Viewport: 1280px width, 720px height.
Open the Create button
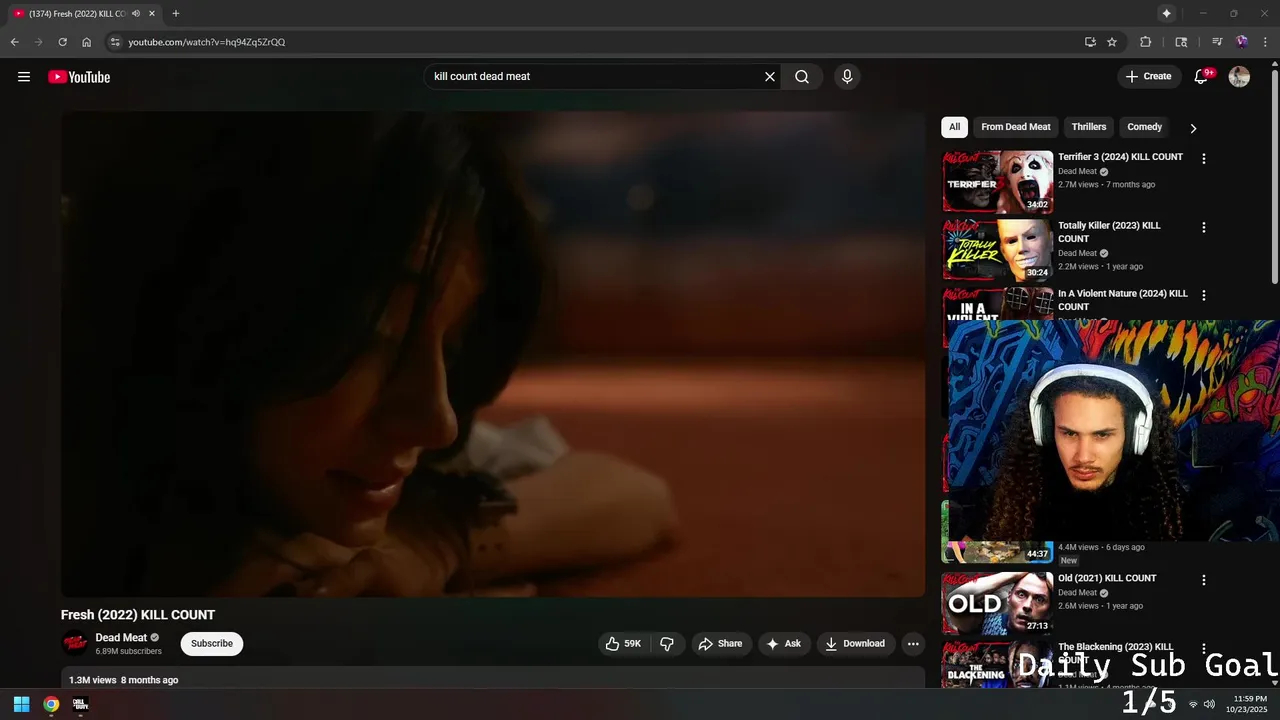pos(1148,77)
